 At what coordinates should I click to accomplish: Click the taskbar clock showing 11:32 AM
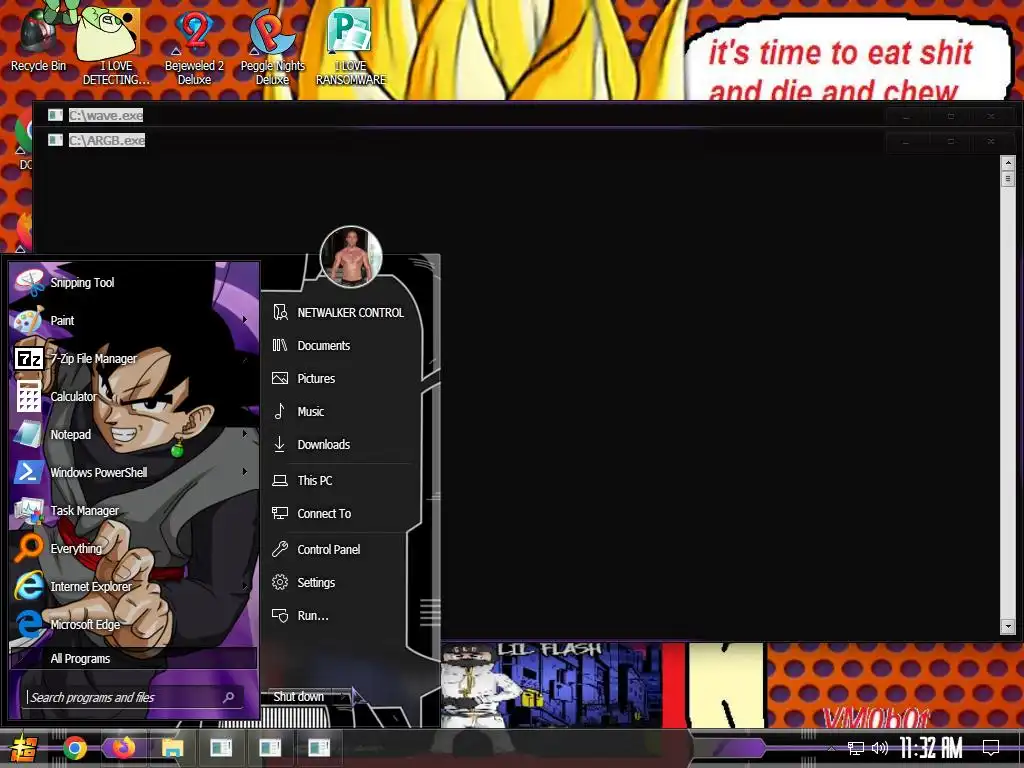(x=931, y=748)
